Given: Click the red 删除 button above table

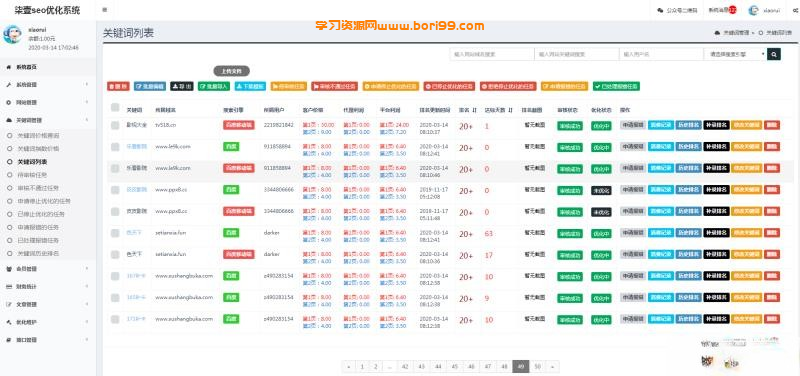Looking at the screenshot, I should pyautogui.click(x=118, y=87).
